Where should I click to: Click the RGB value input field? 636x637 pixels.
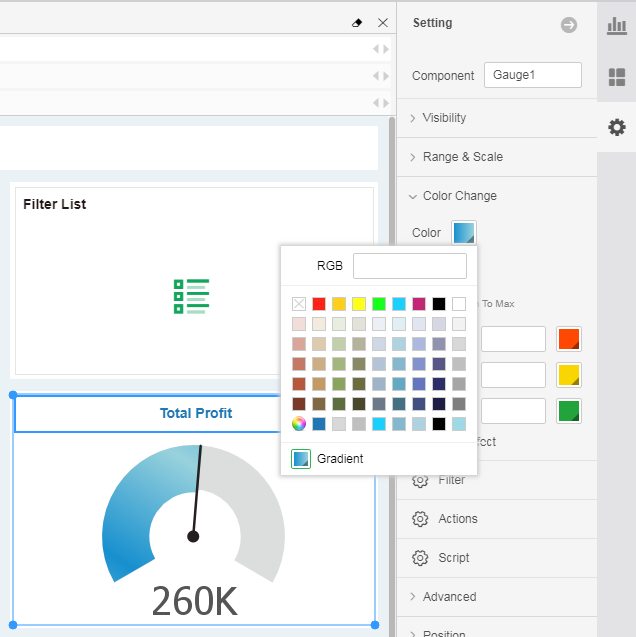pos(409,266)
